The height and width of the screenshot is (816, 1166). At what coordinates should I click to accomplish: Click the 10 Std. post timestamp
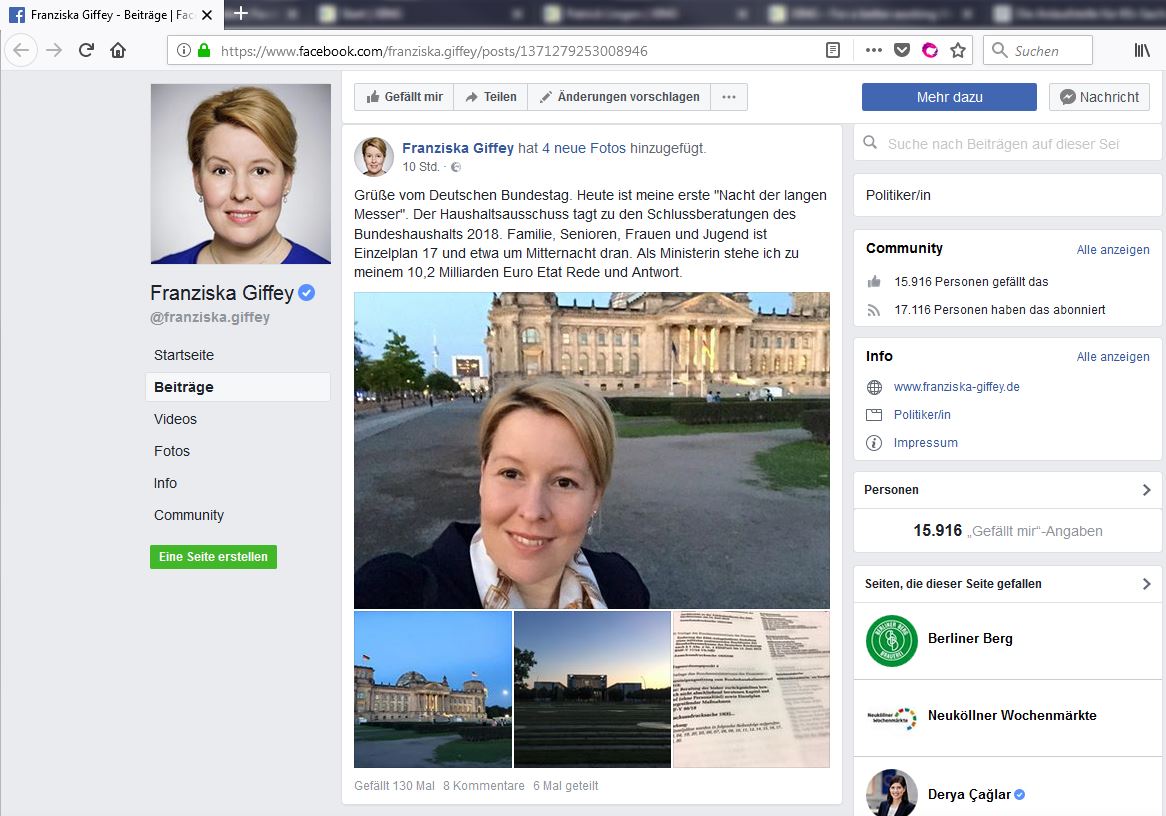click(421, 167)
